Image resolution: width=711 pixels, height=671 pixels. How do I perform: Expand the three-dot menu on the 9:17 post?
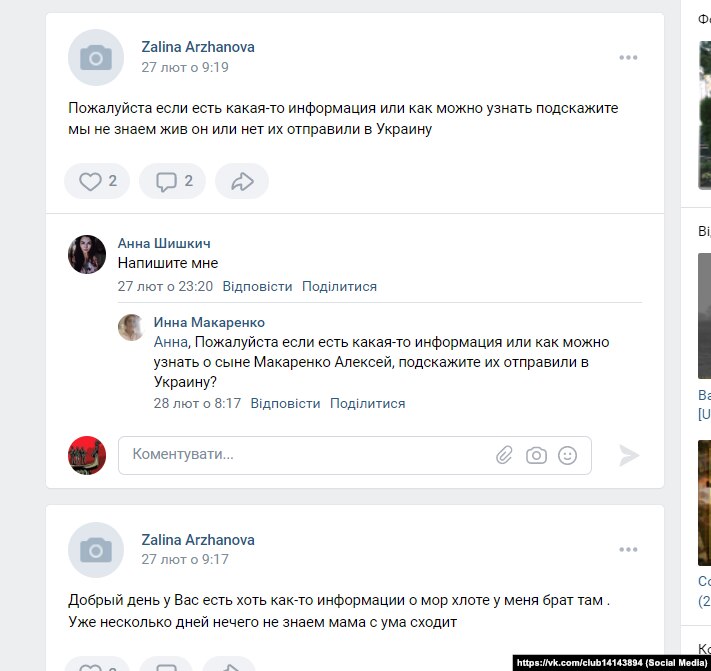tap(628, 549)
